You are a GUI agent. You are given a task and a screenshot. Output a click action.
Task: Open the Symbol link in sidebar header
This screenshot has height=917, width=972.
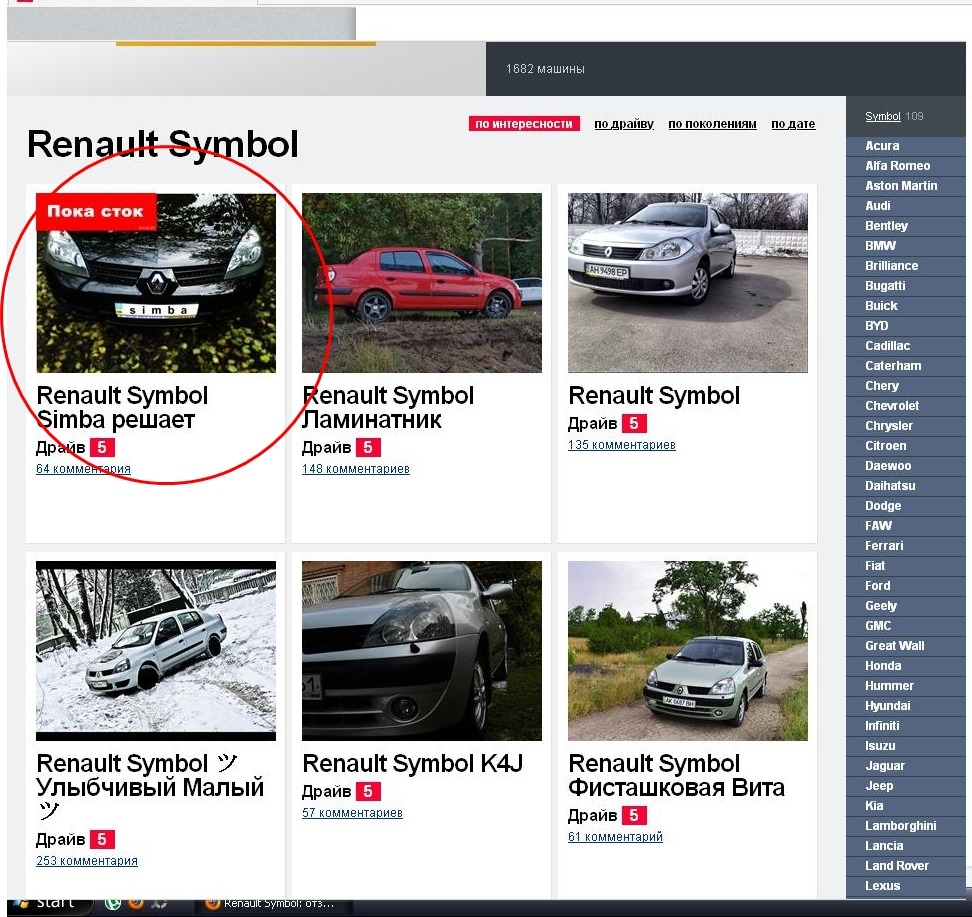[x=882, y=116]
